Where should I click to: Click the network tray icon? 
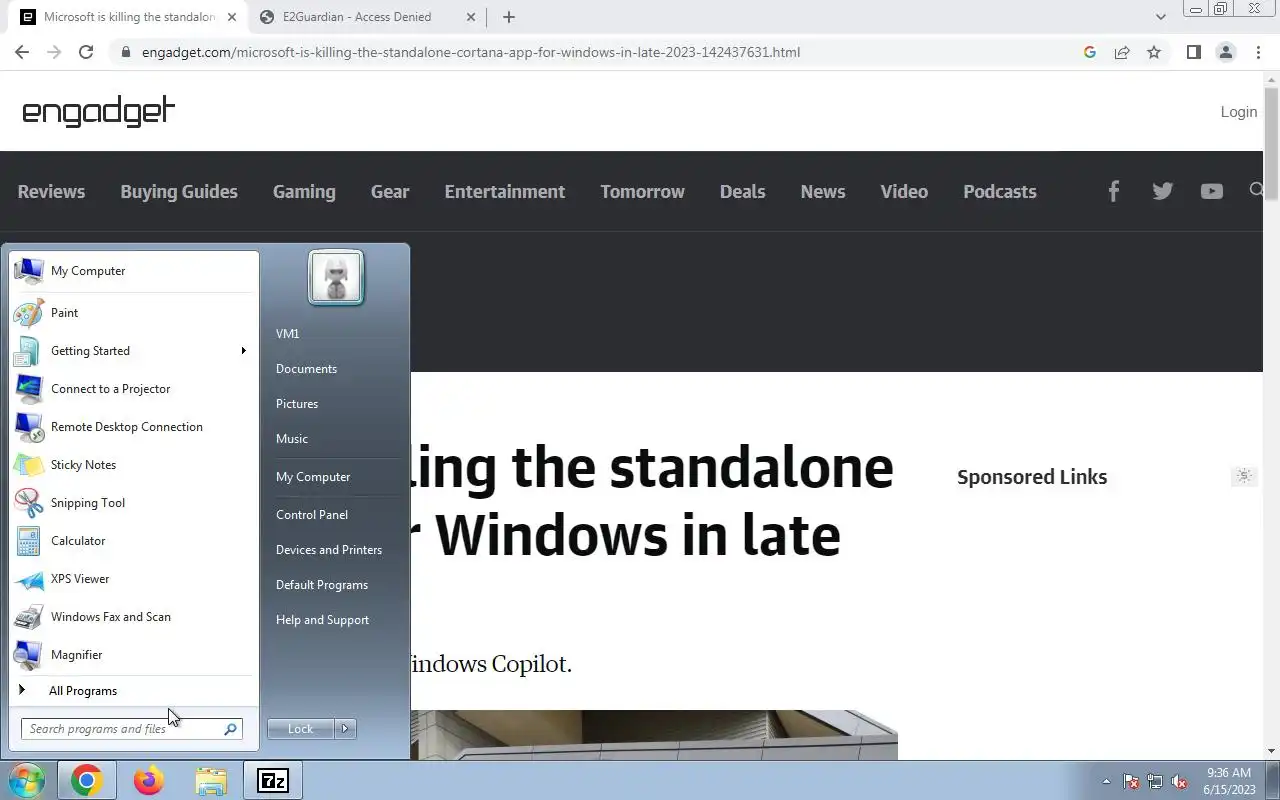(x=1155, y=781)
